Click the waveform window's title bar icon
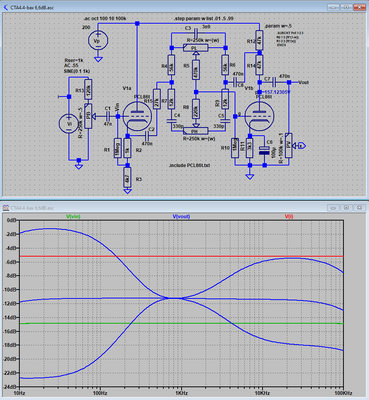Screen dimensions: 369x400 pyautogui.click(x=6, y=208)
